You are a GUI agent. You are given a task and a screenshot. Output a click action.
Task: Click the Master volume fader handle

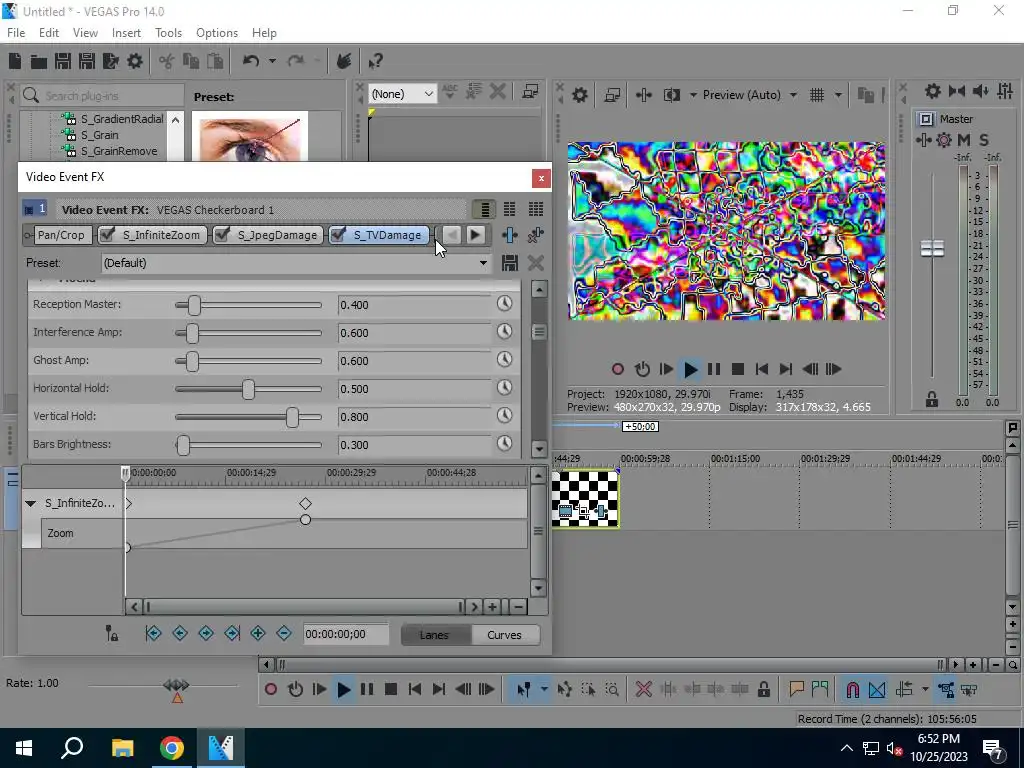932,248
